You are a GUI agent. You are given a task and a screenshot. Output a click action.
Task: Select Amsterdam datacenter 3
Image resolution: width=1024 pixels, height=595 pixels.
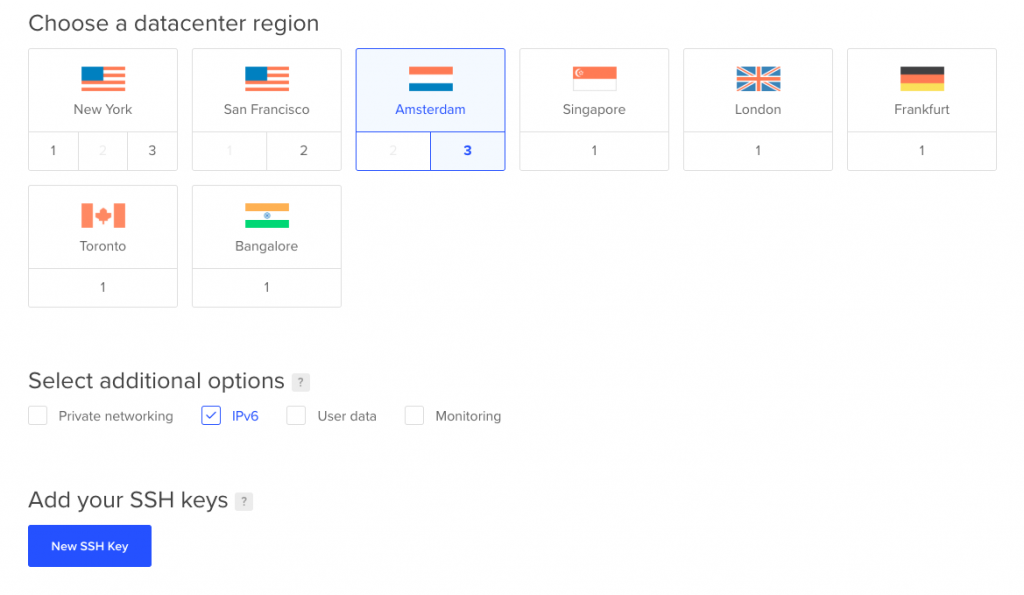[468, 151]
